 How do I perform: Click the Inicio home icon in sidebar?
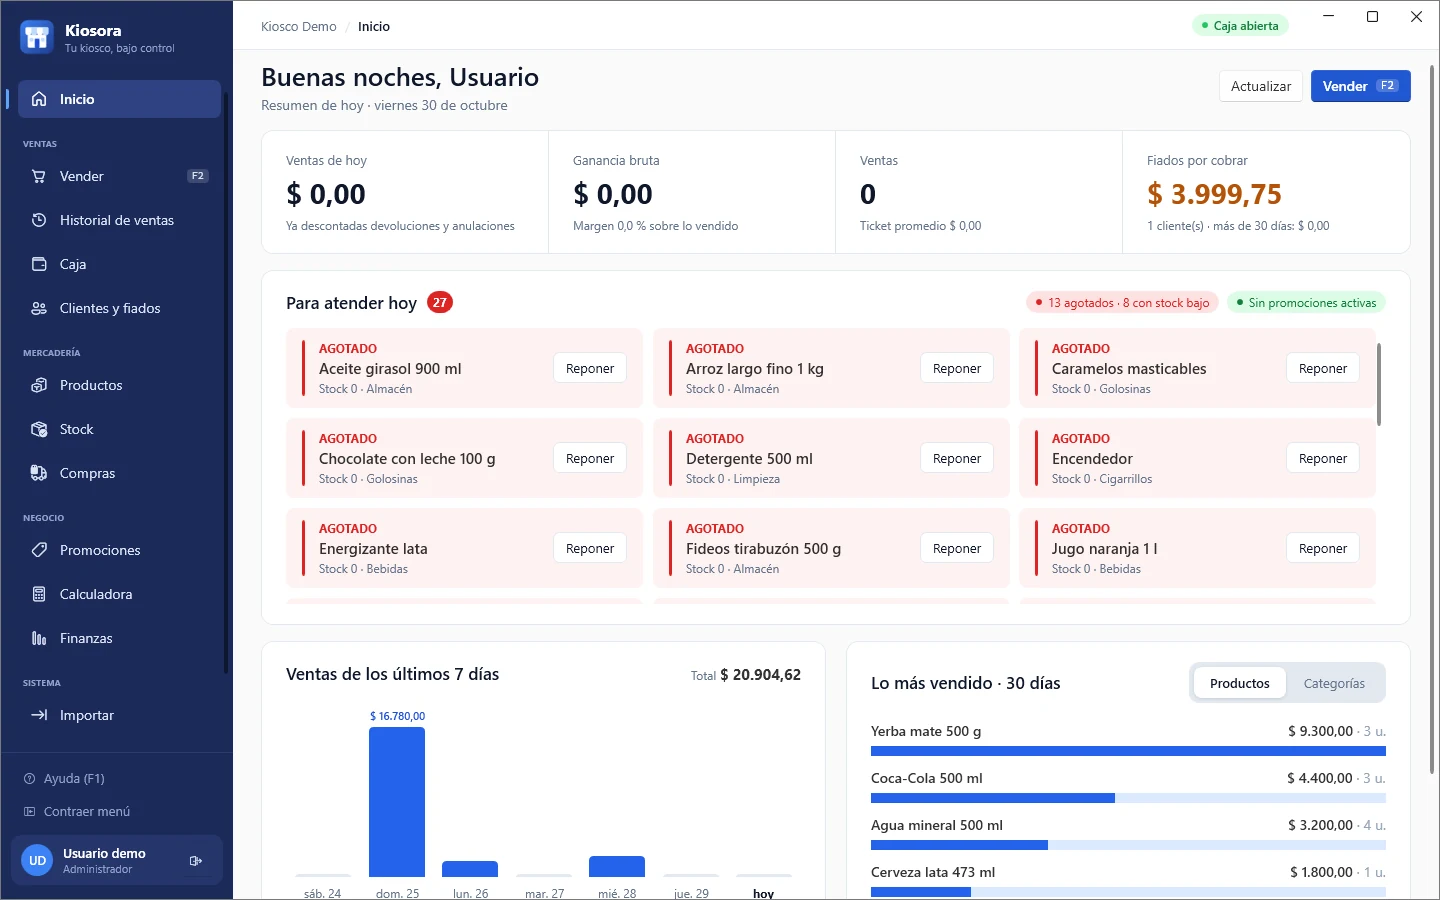pyautogui.click(x=39, y=99)
